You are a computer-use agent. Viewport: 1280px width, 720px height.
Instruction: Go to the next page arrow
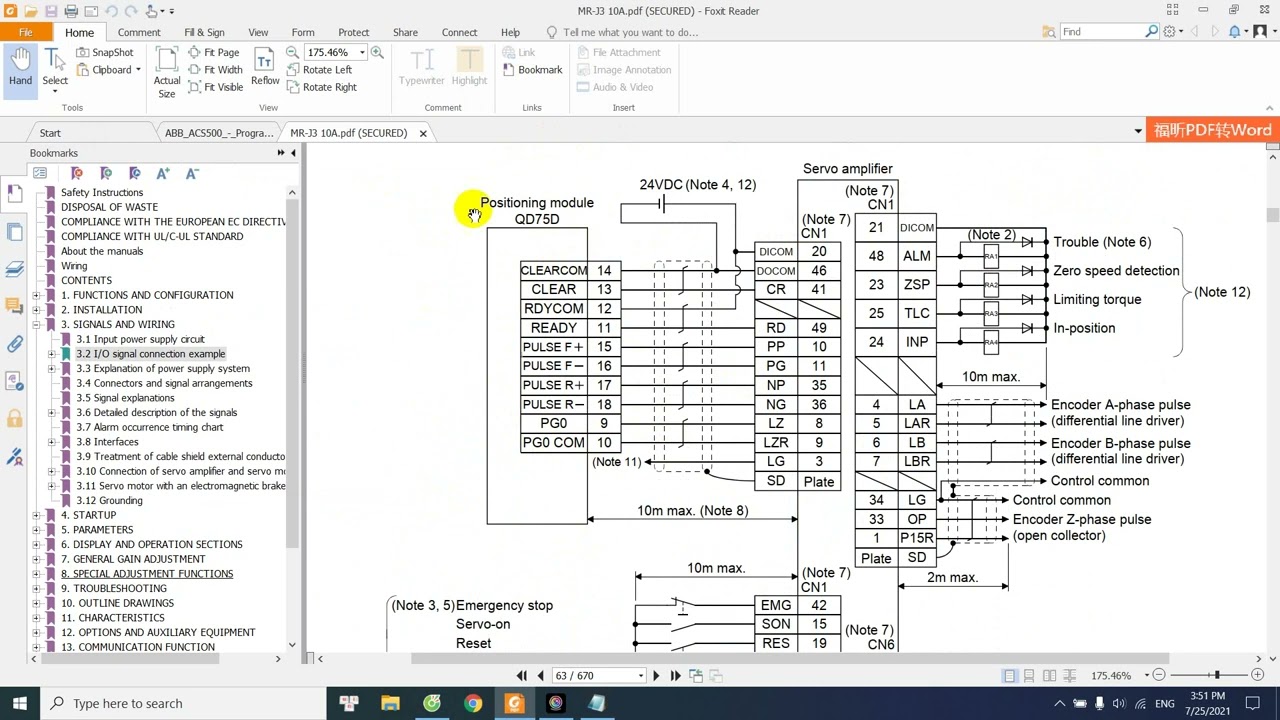coord(657,676)
